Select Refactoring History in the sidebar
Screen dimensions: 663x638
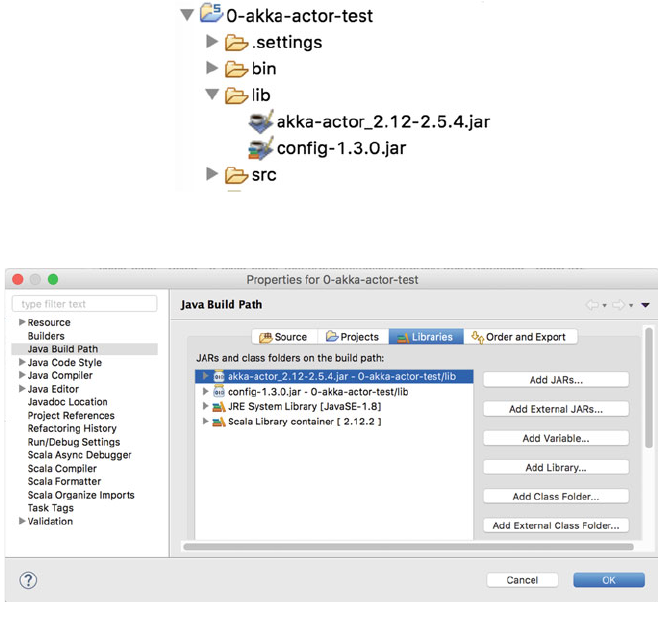coord(72,428)
